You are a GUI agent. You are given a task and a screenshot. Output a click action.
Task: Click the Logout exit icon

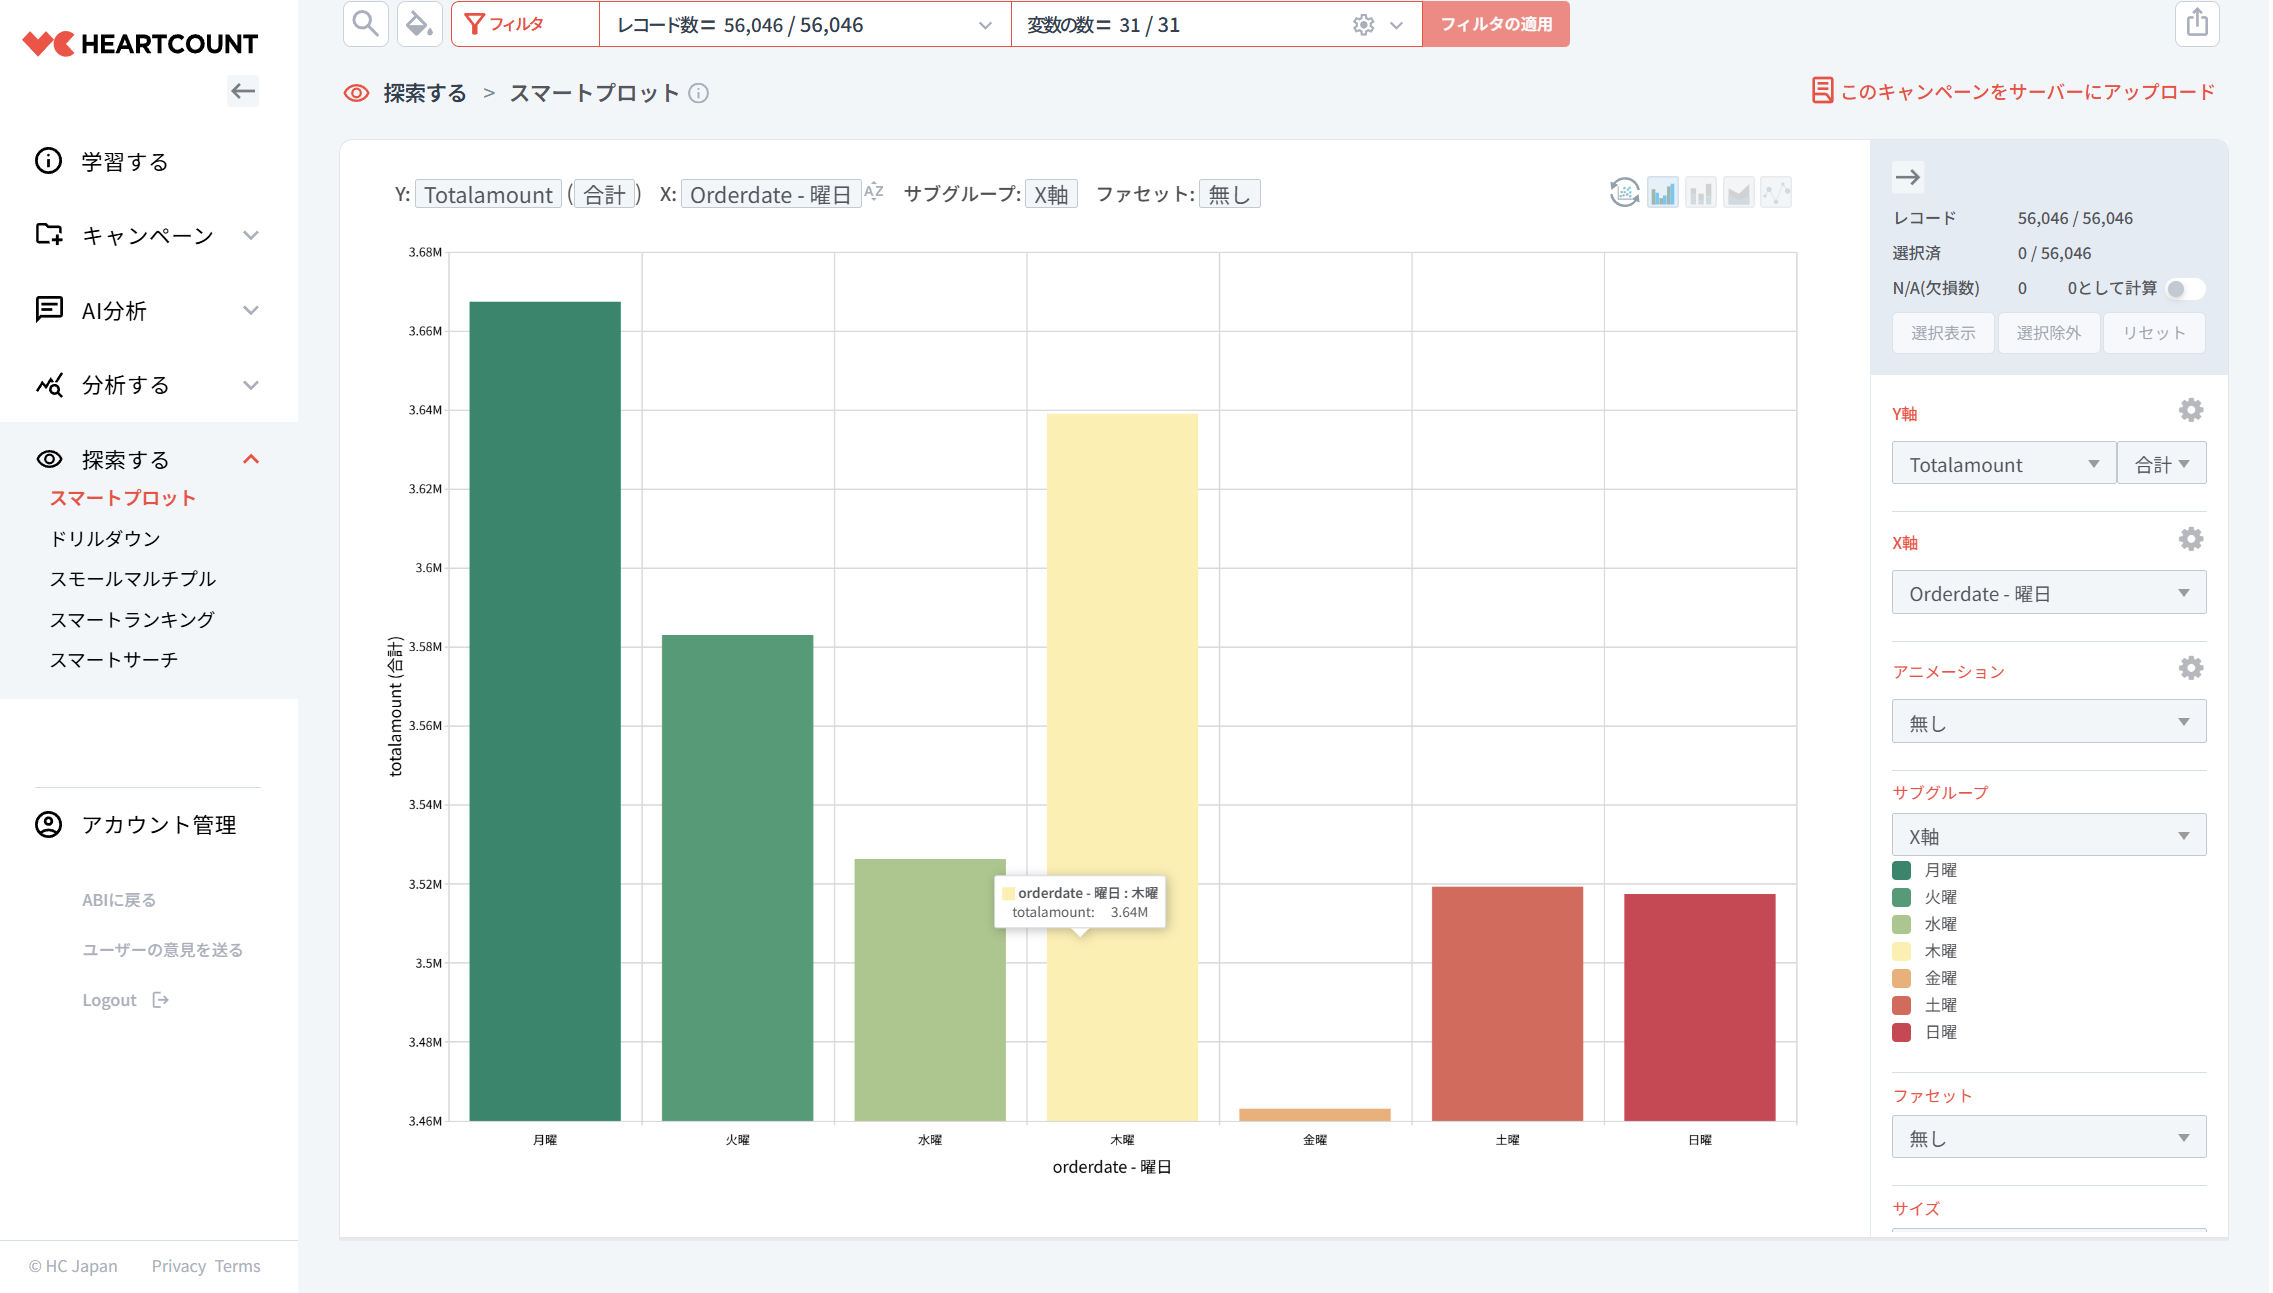160,1000
